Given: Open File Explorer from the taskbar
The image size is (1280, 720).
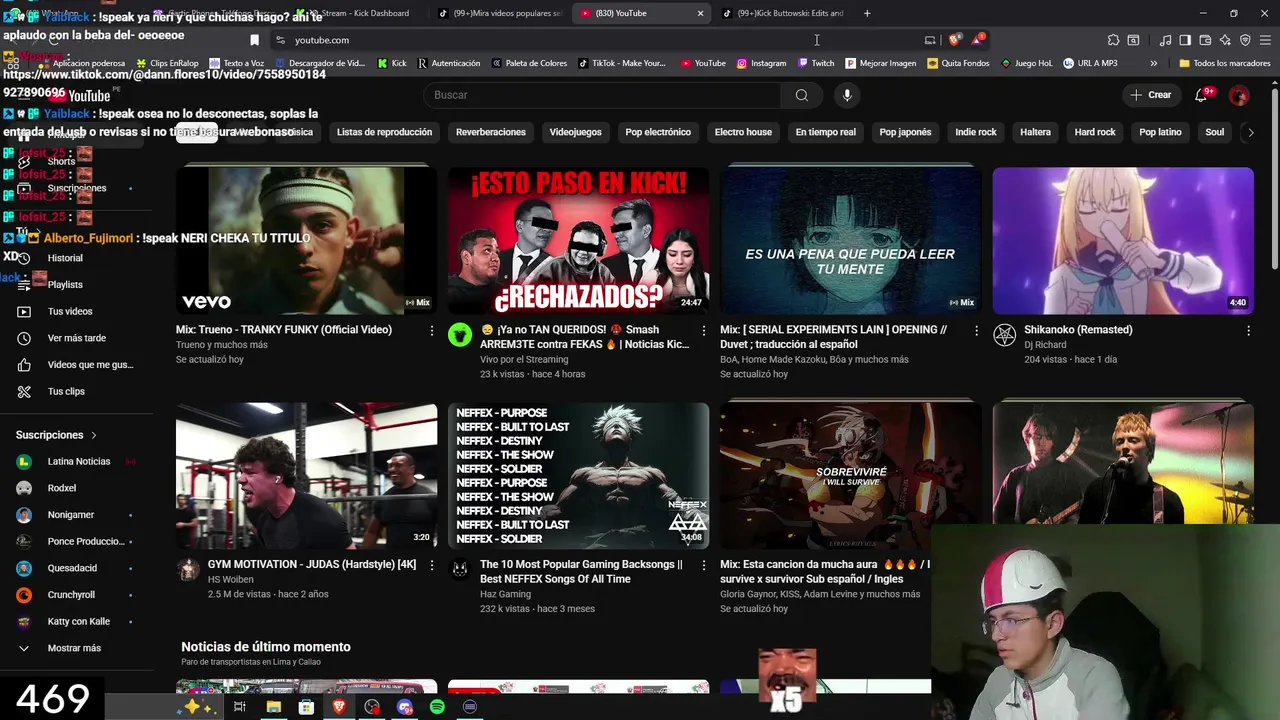Looking at the screenshot, I should point(273,707).
